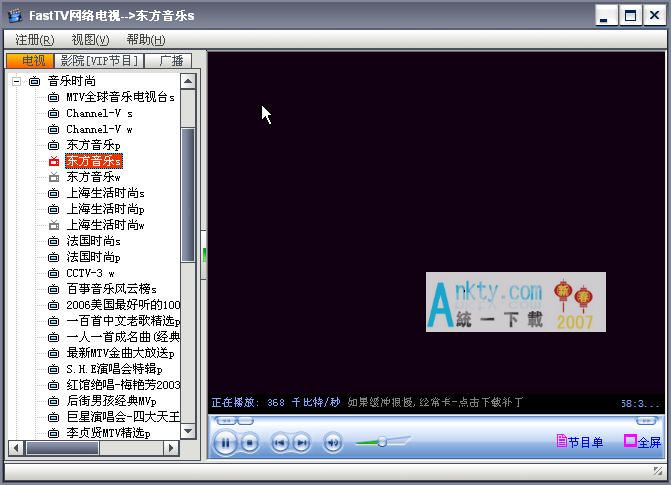The height and width of the screenshot is (485, 671).
Task: Click the TV icon of MTV全球音乐电视台s
Action: 53,97
